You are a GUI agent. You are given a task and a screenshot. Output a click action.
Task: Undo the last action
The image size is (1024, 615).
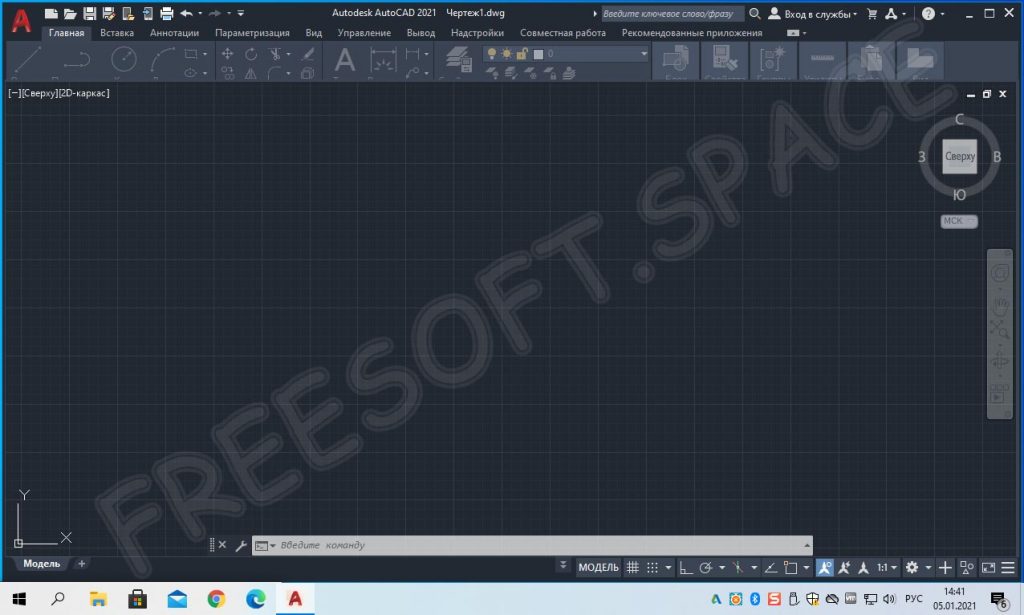click(186, 13)
